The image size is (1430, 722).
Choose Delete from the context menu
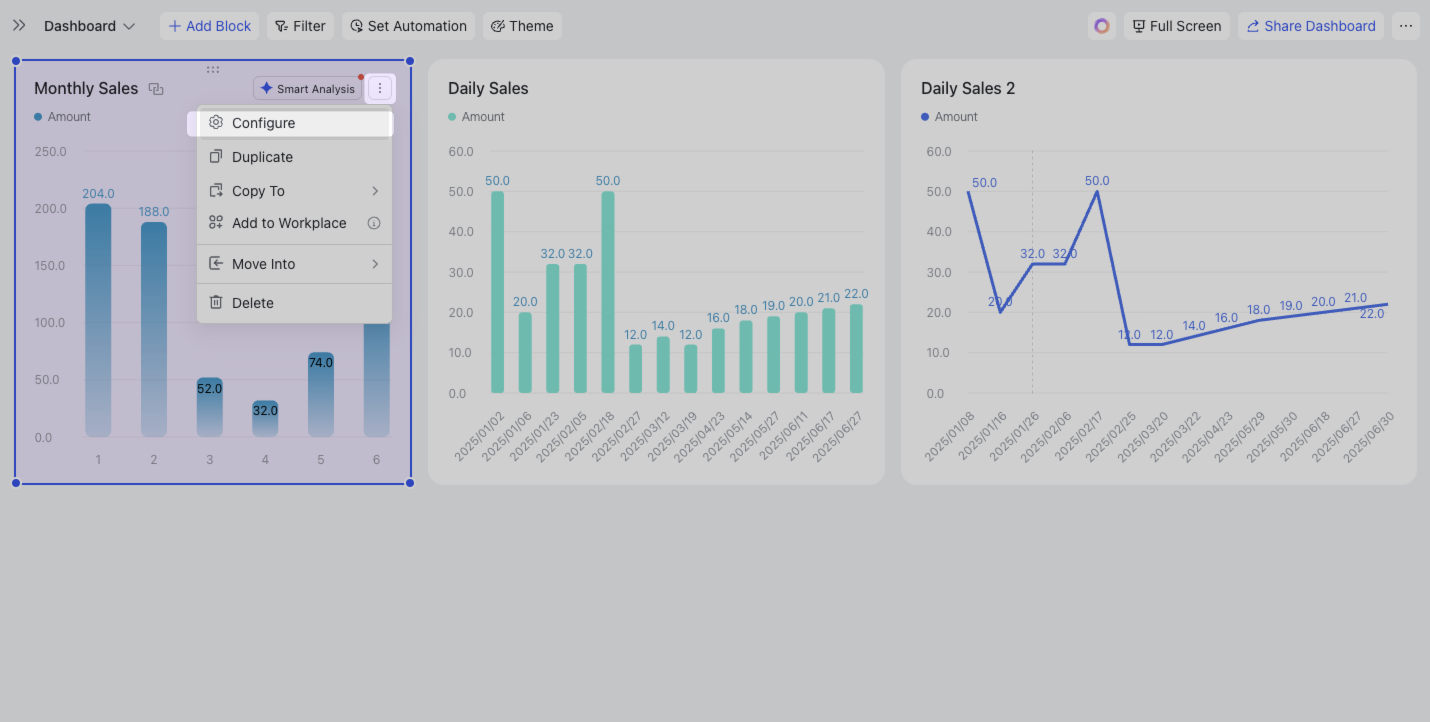tap(294, 303)
